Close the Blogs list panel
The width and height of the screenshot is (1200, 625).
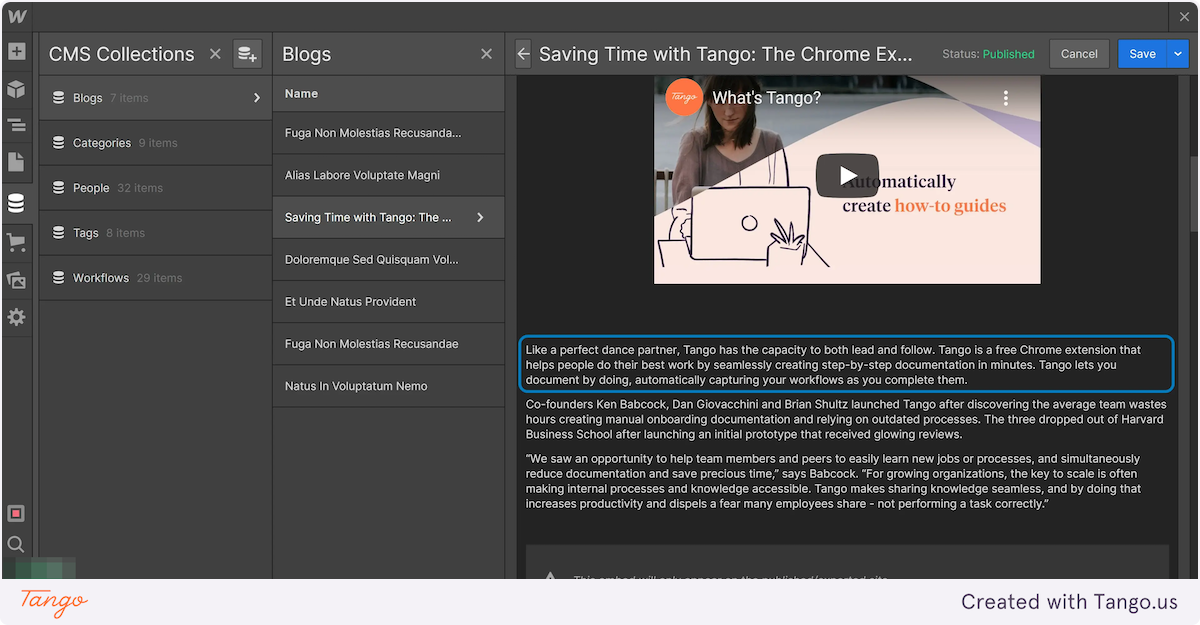click(x=487, y=54)
